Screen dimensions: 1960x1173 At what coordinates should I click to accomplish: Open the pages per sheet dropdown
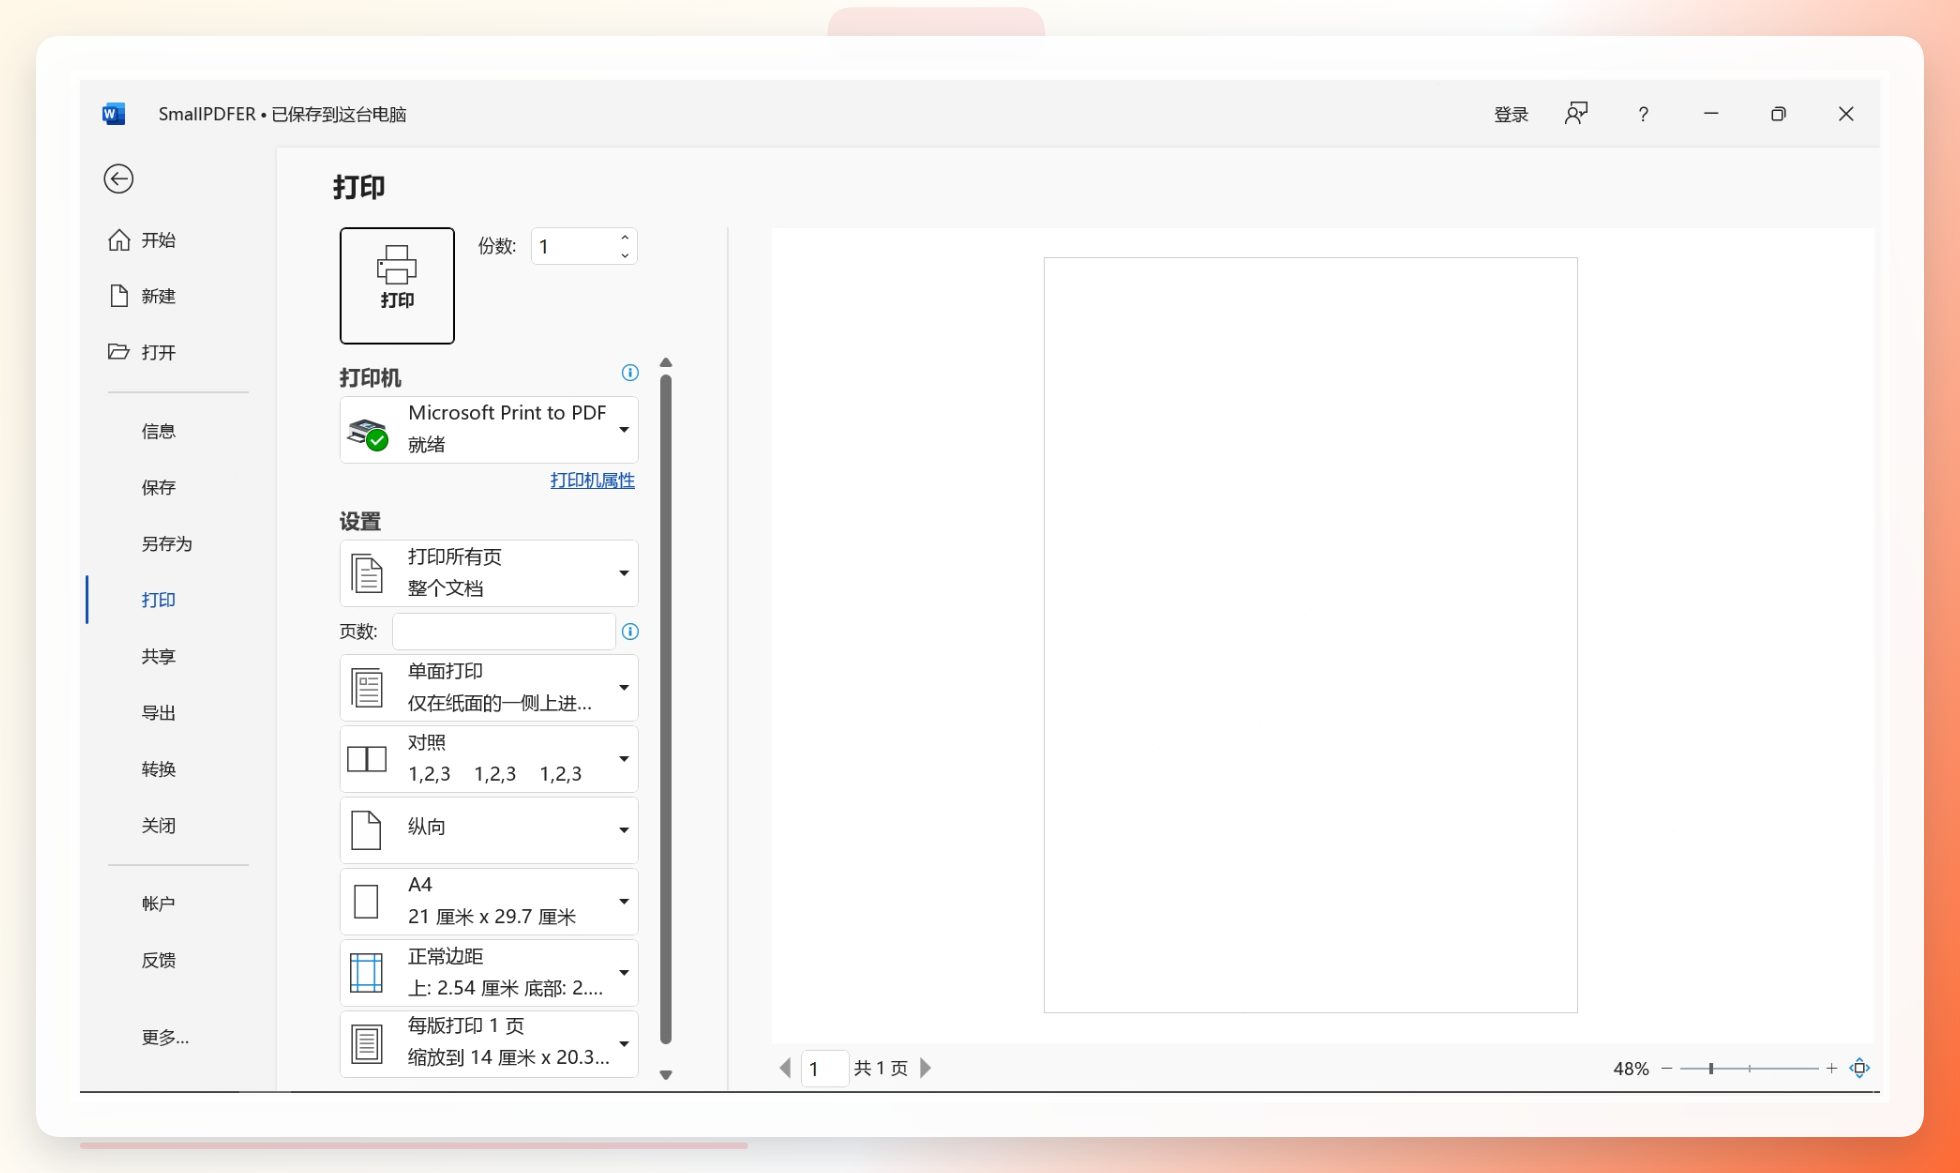[489, 1044]
